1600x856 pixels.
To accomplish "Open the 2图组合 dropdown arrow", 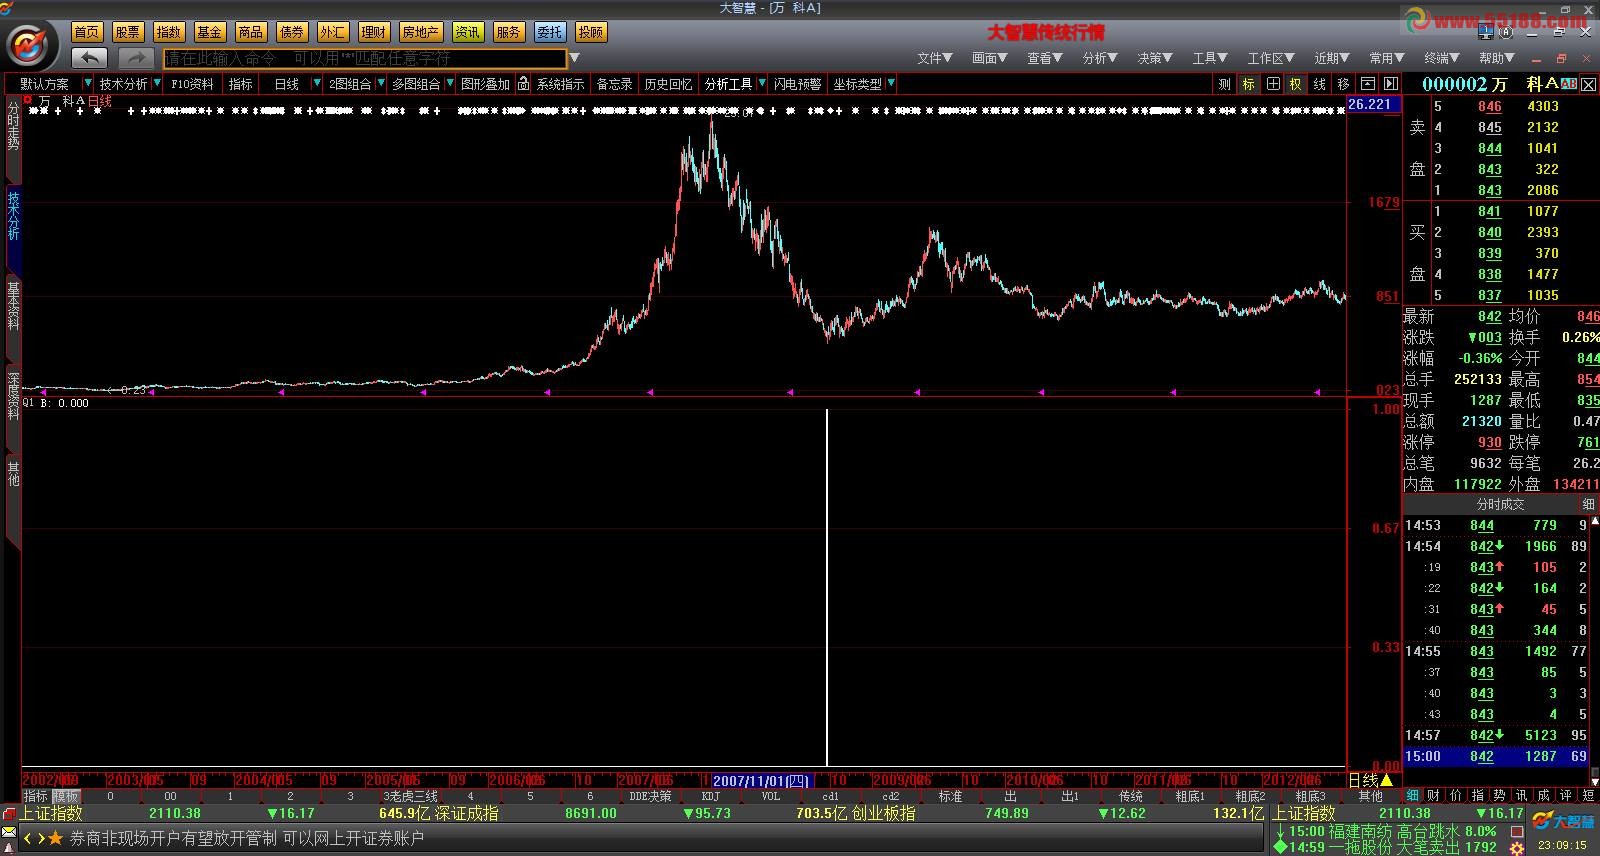I will pyautogui.click(x=380, y=84).
